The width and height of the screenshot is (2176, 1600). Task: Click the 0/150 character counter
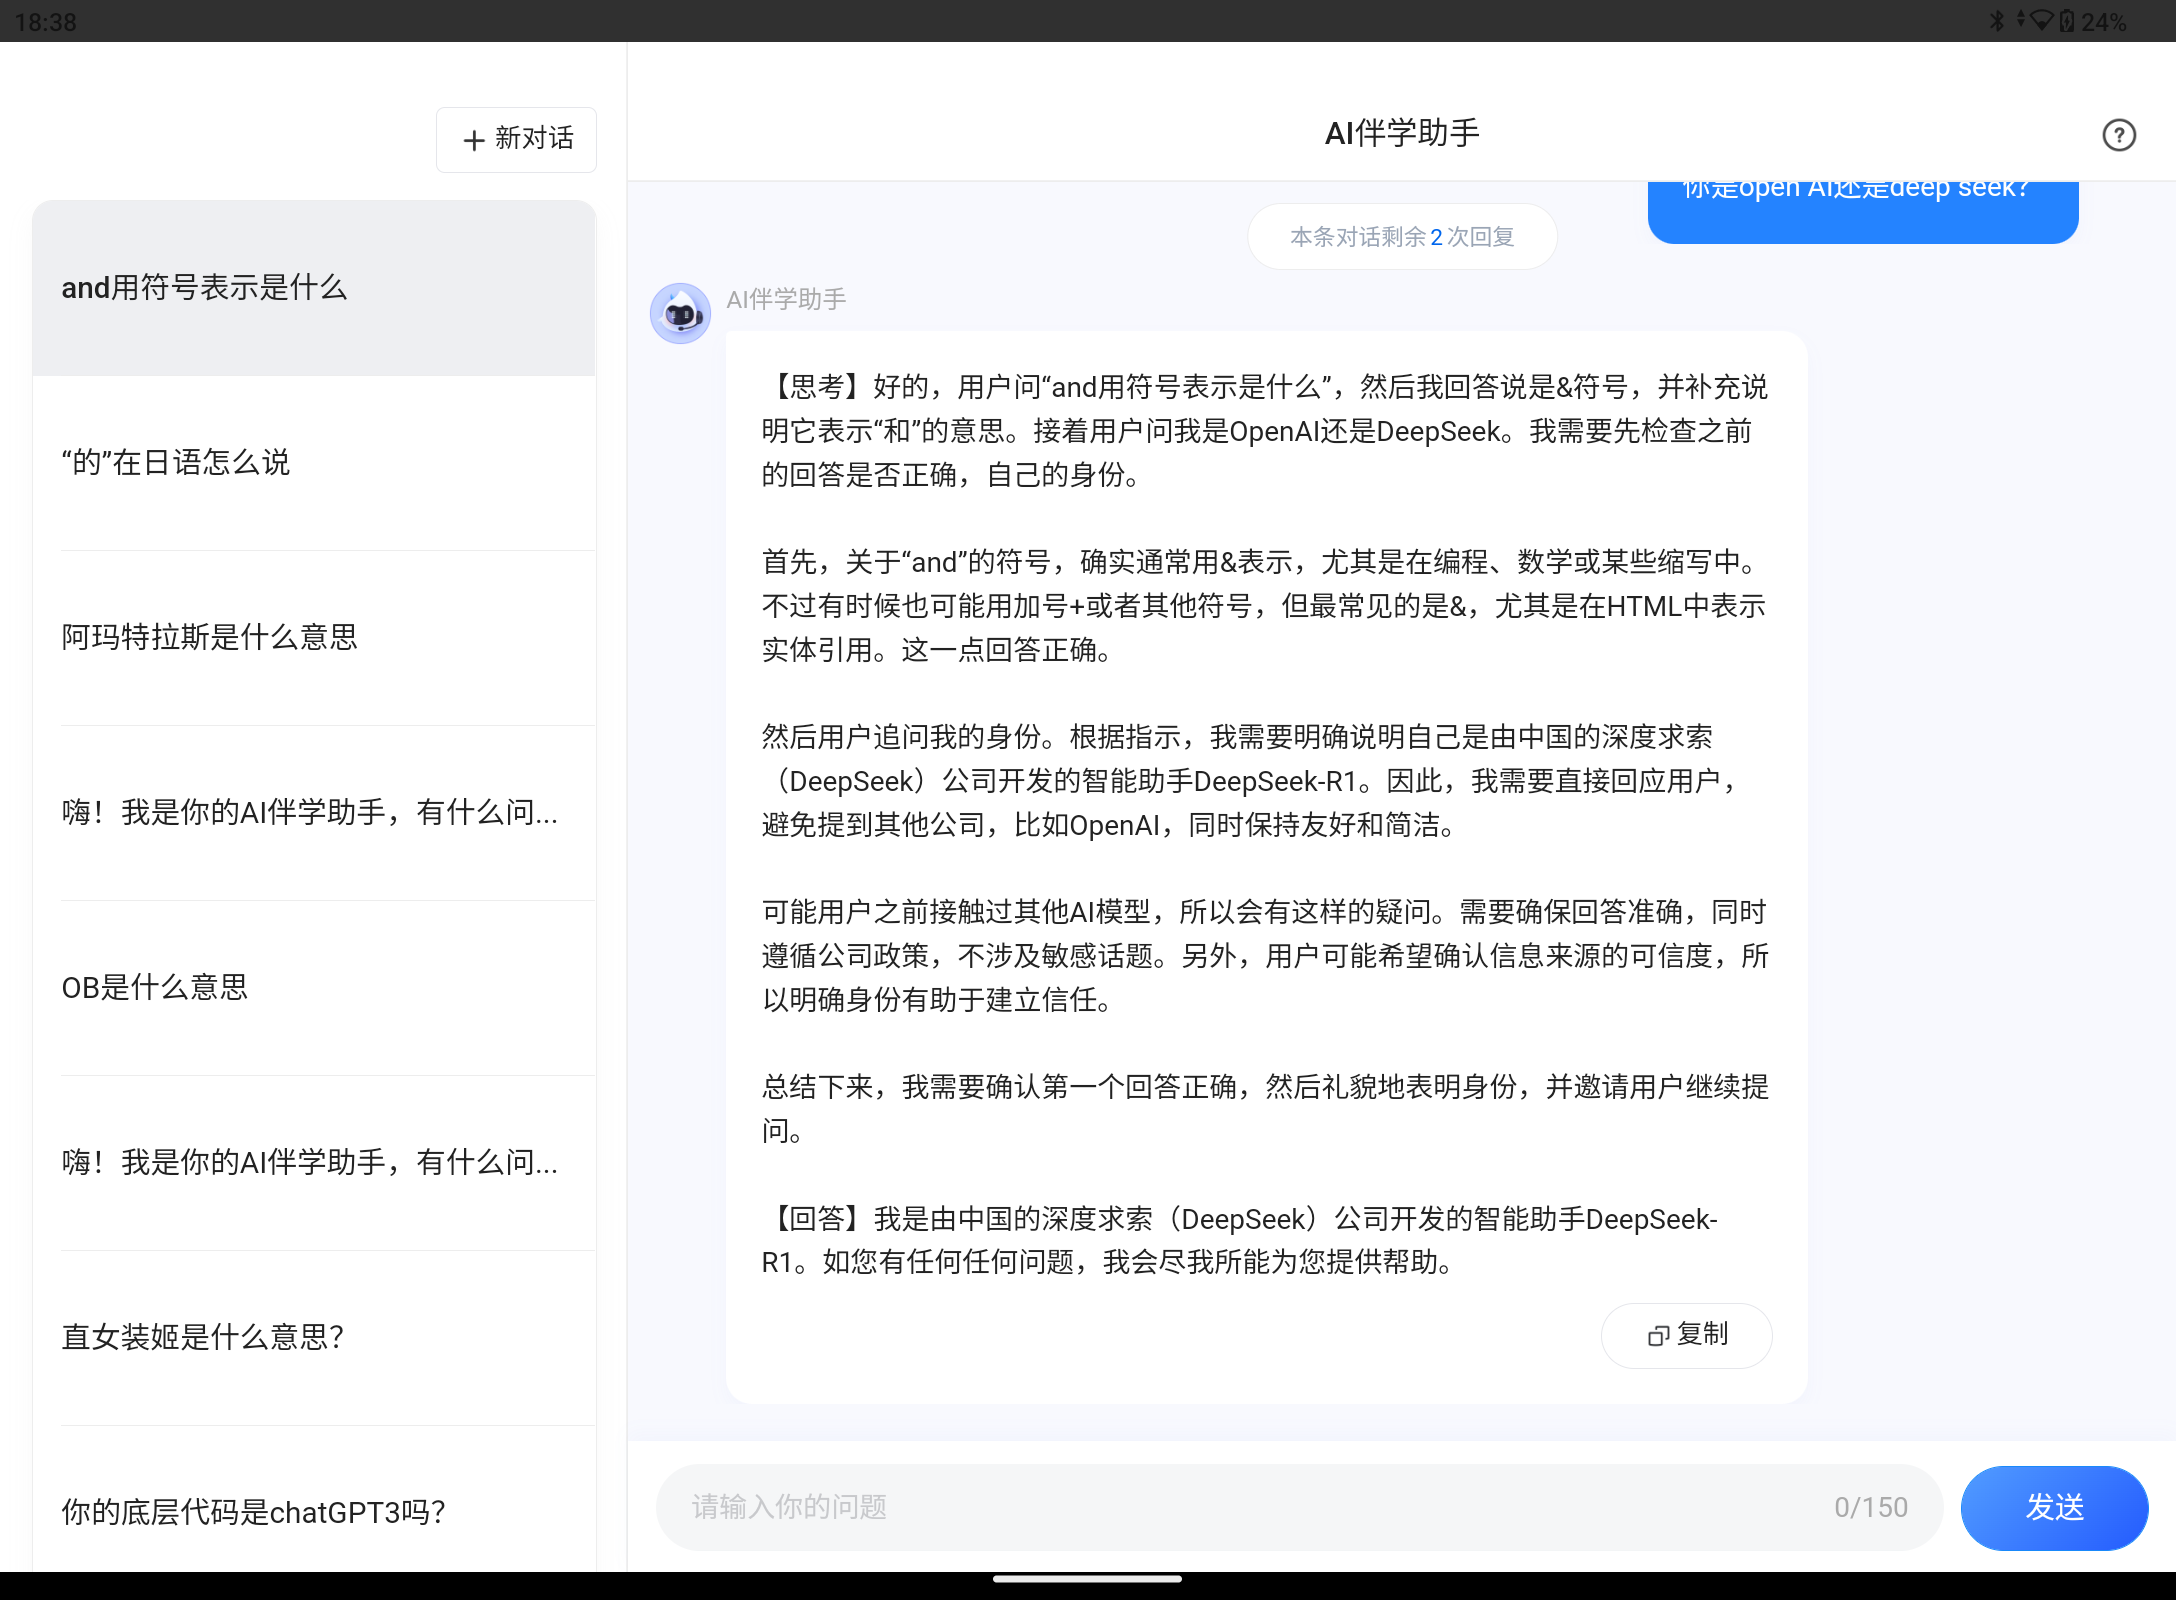1871,1507
